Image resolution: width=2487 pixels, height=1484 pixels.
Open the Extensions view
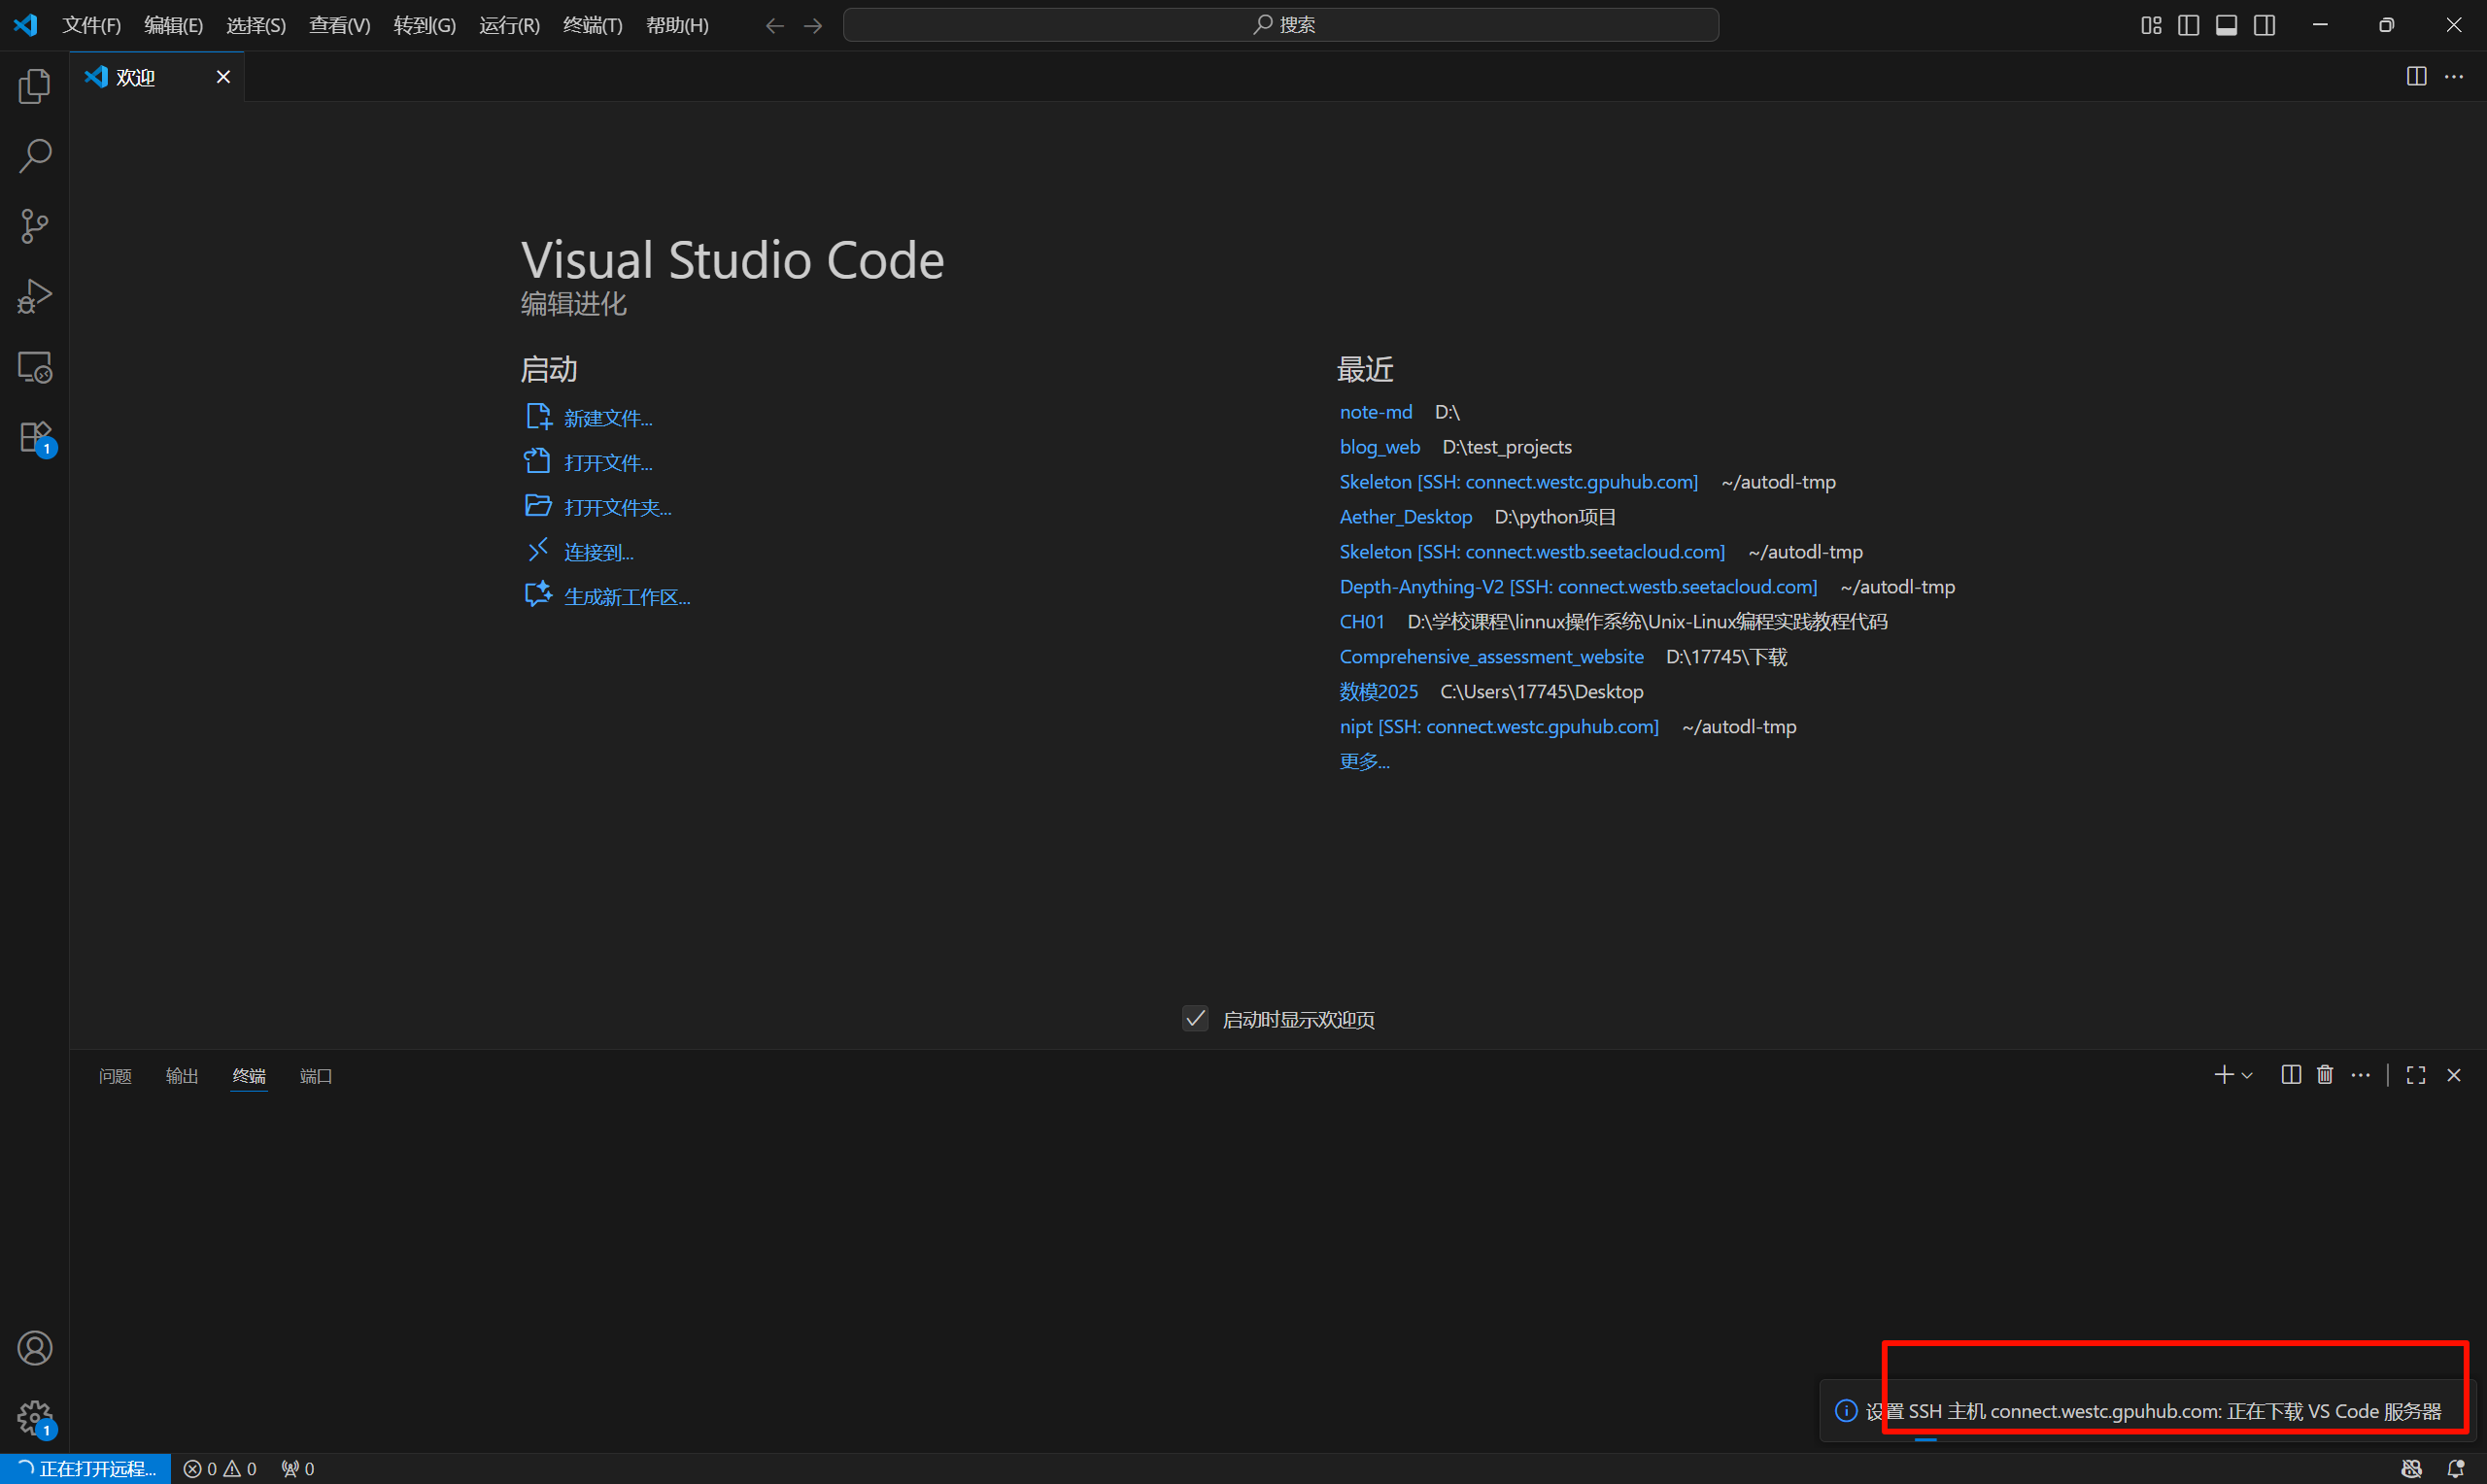(35, 437)
